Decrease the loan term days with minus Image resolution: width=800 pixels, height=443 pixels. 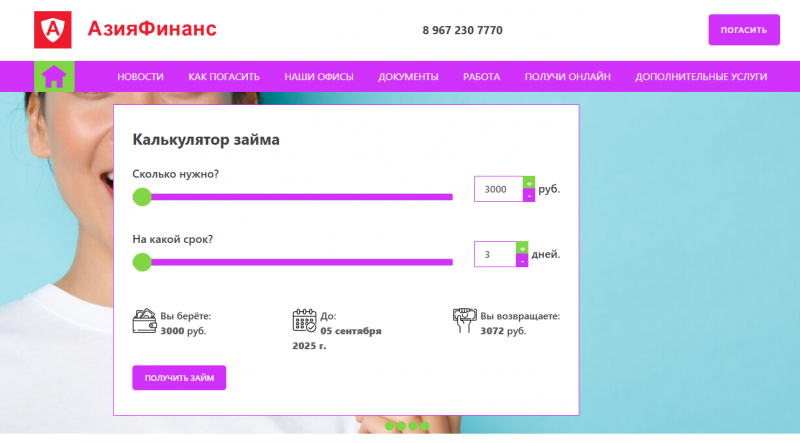(521, 261)
